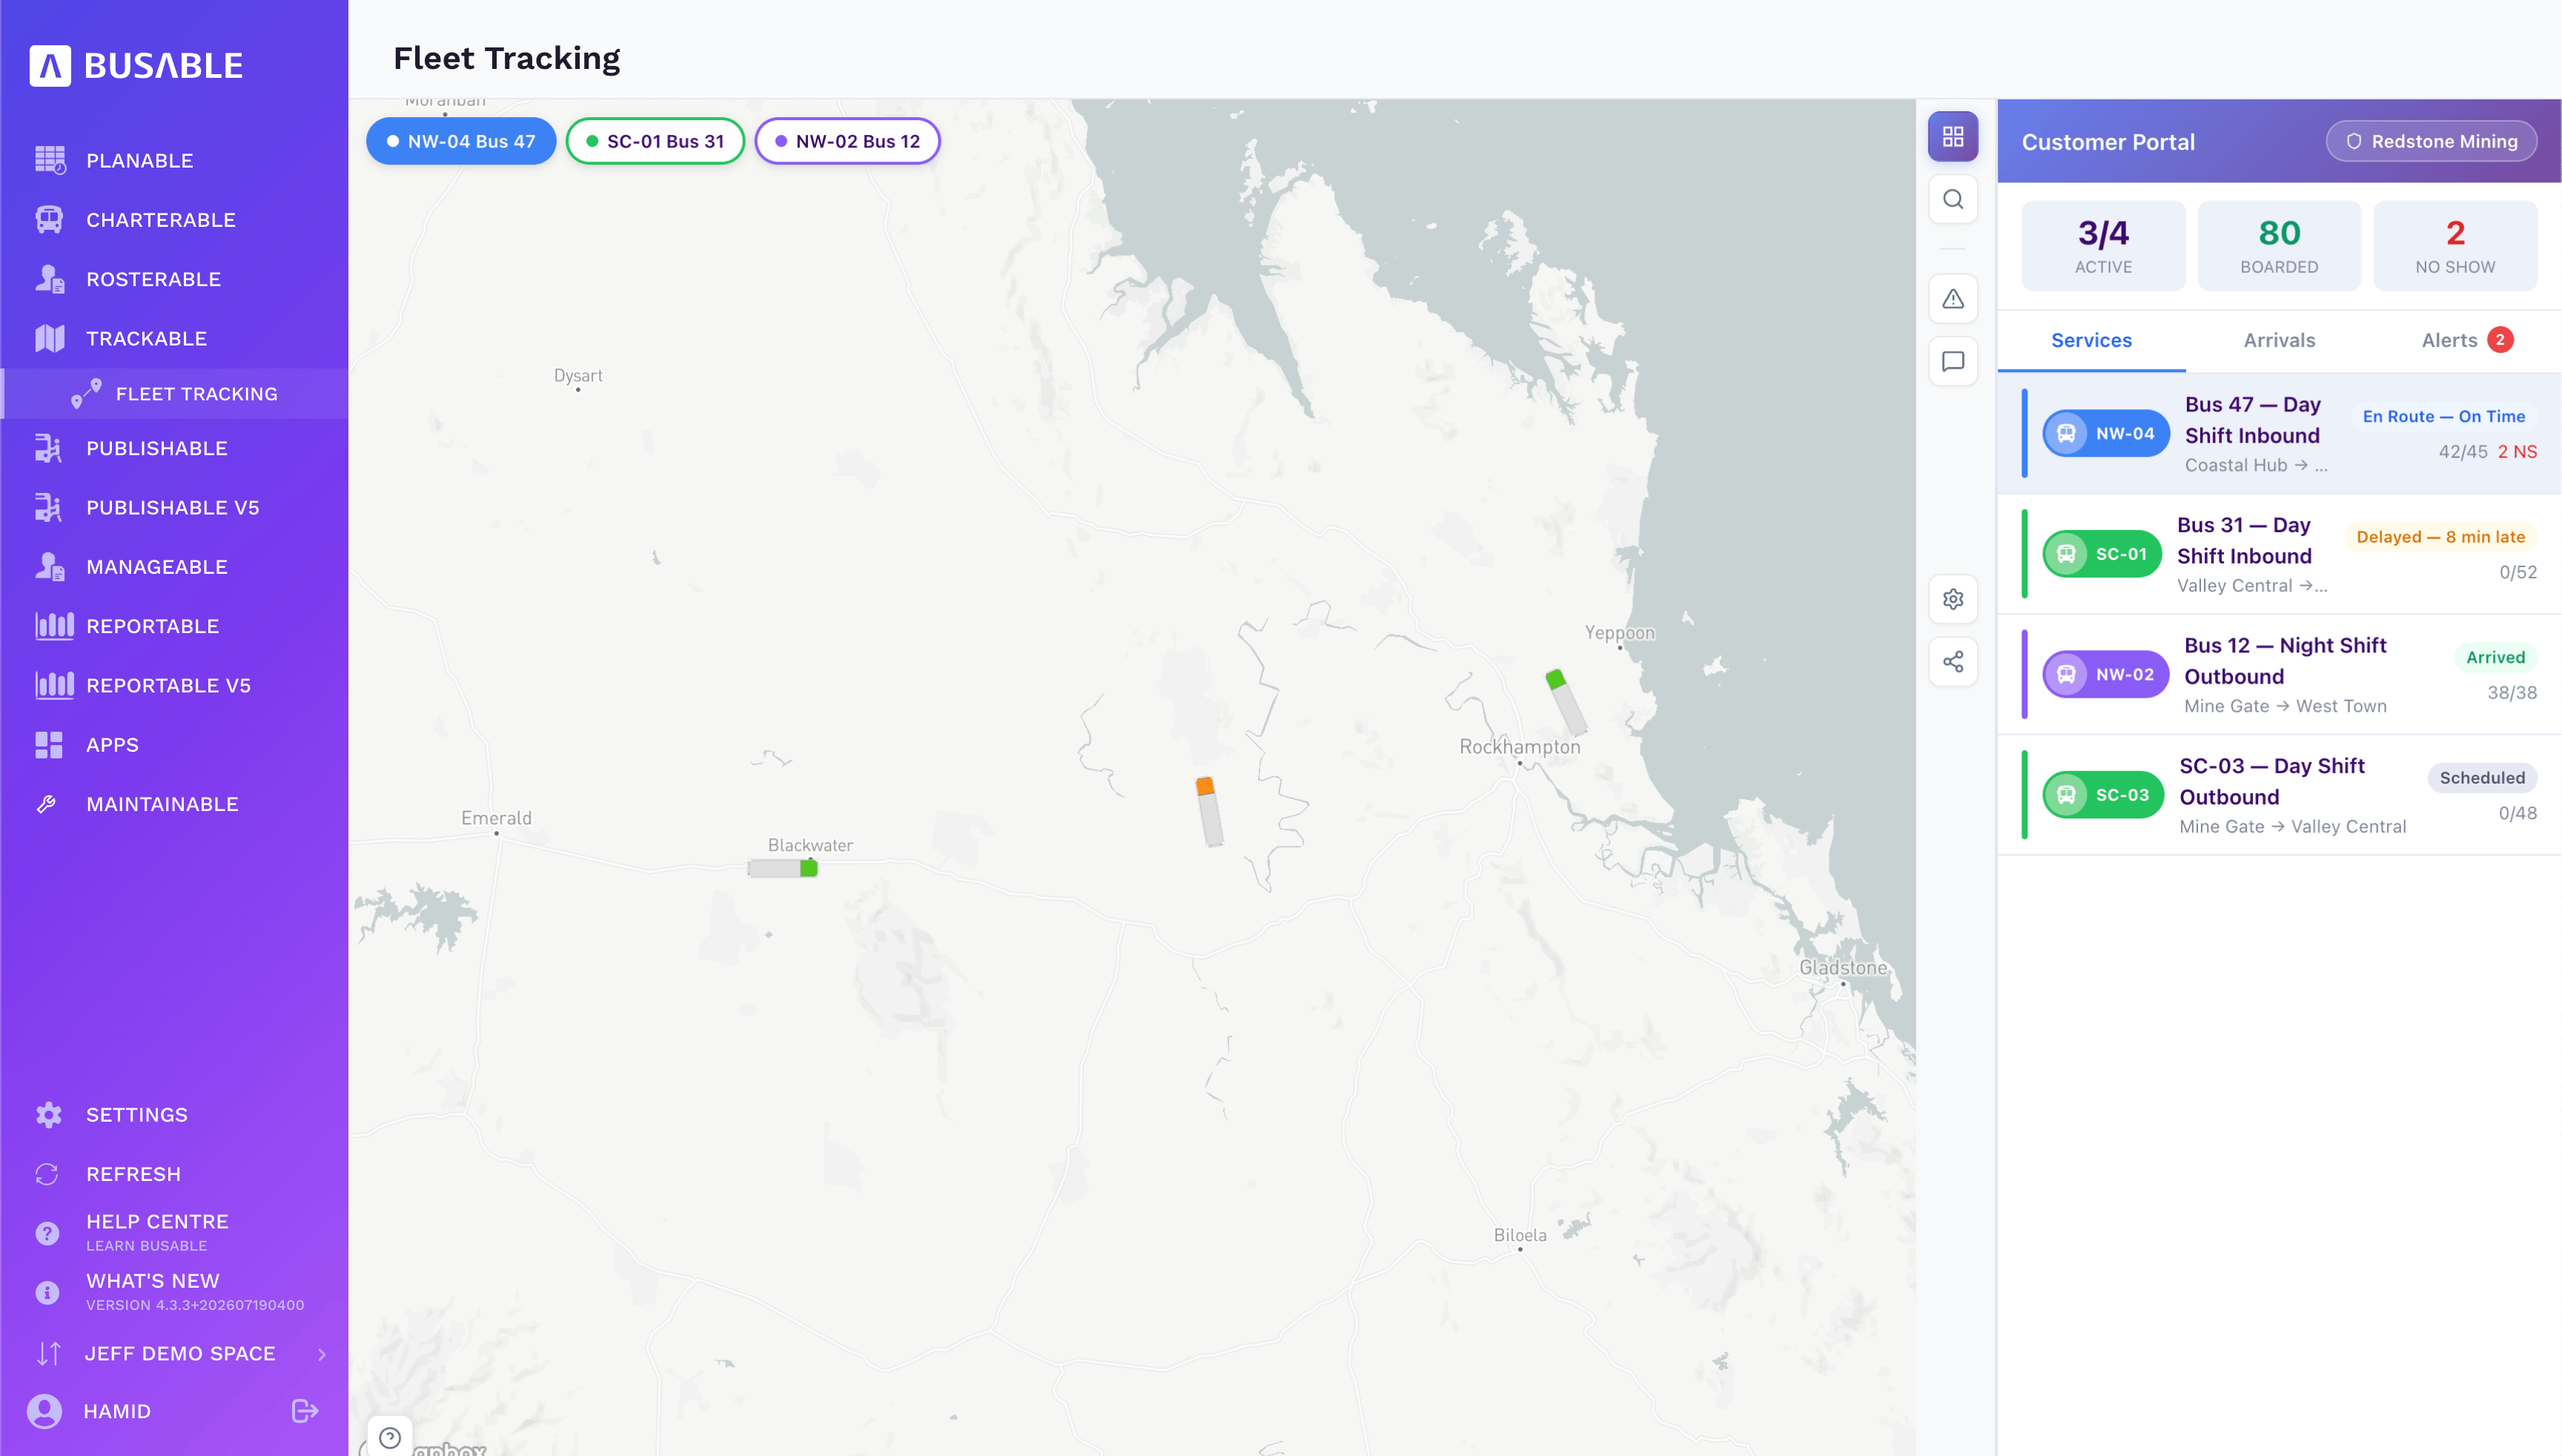
Task: Click the logout icon beside Hamid
Action: tap(305, 1411)
